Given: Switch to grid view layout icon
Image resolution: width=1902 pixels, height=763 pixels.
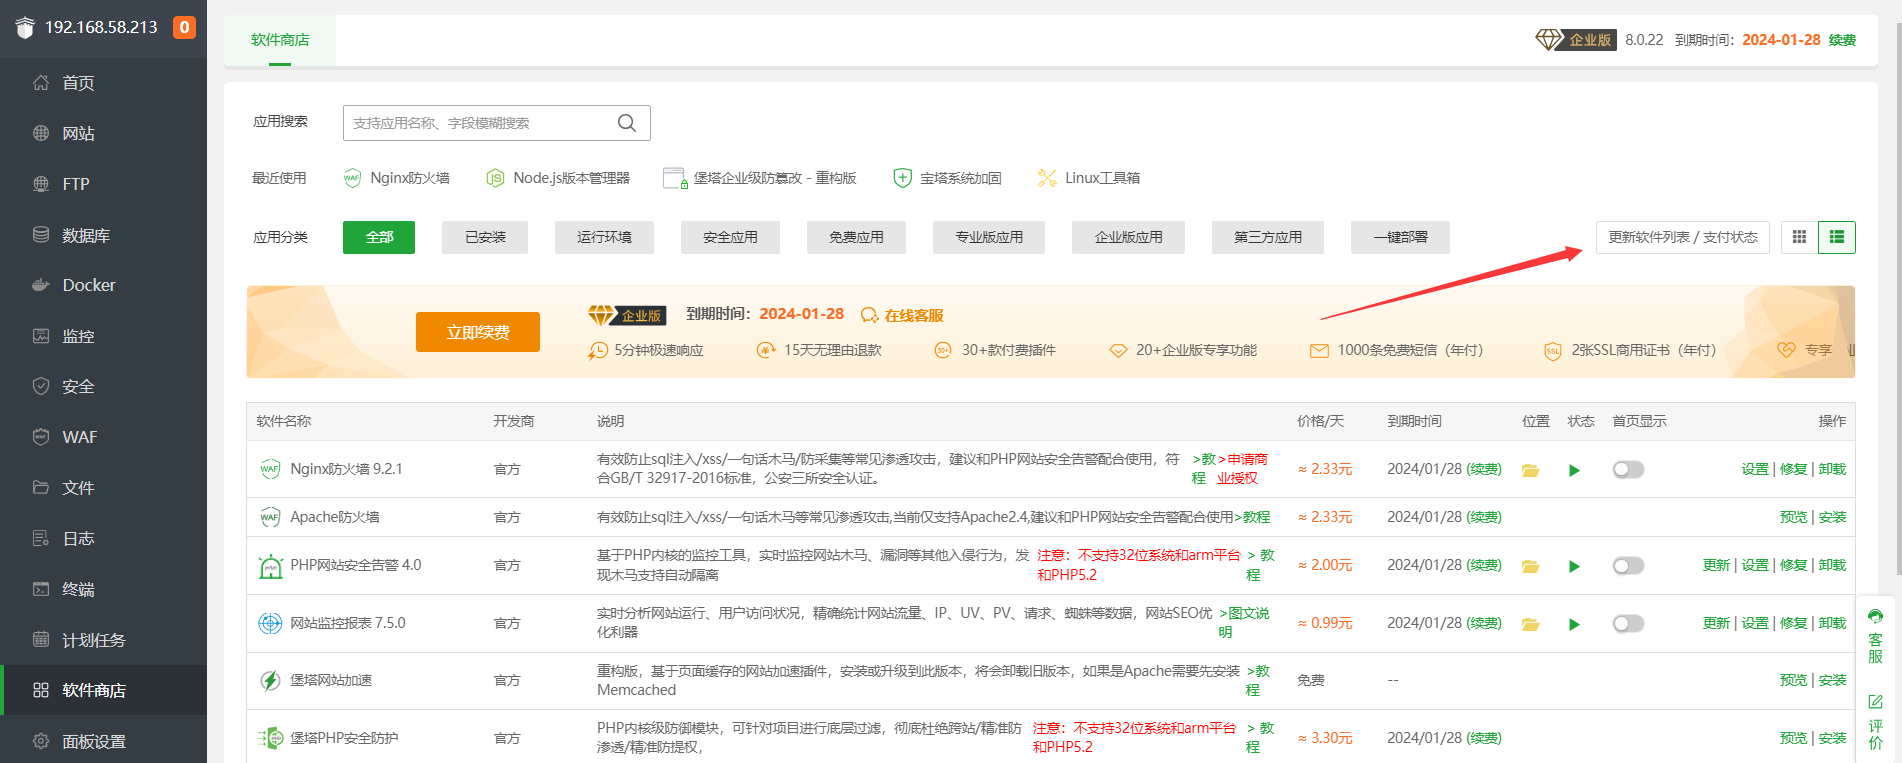Looking at the screenshot, I should coord(1799,237).
